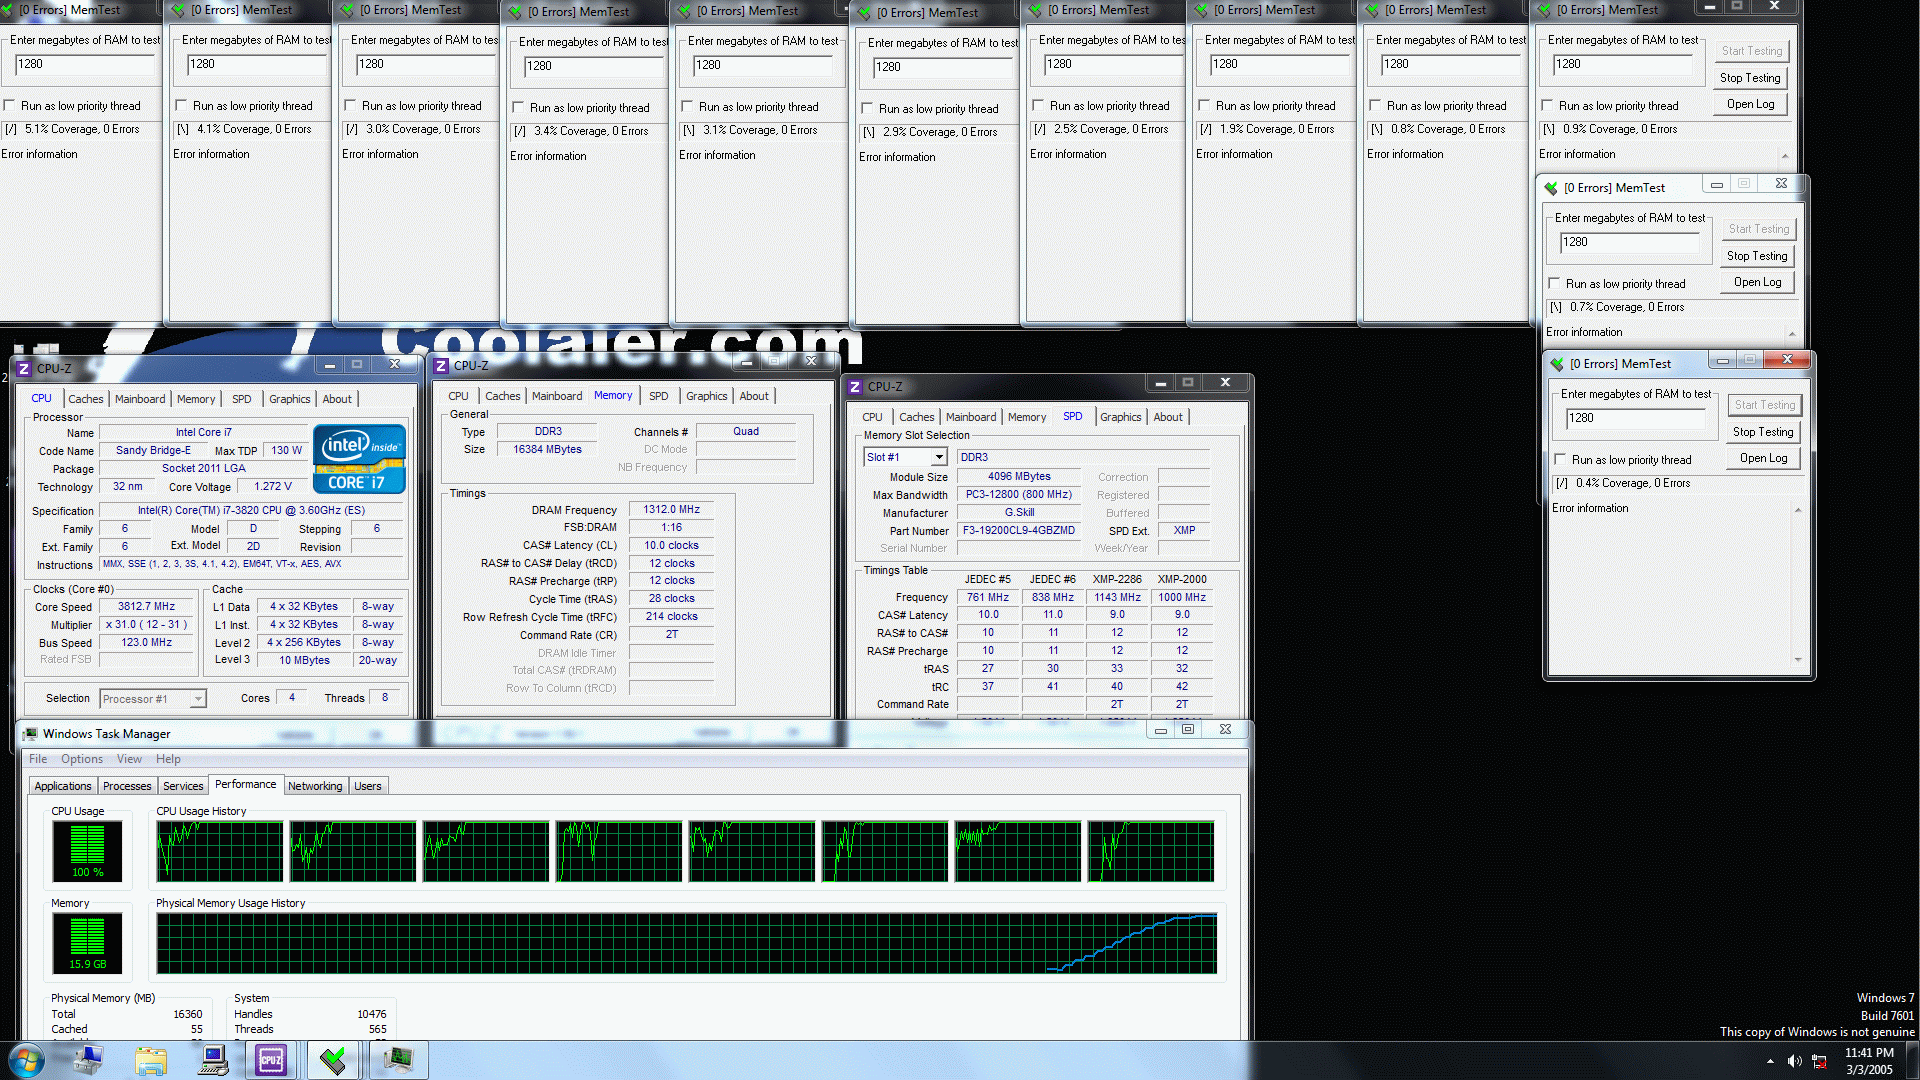
Task: Click the network flag tray icon
Action: tap(1819, 1061)
